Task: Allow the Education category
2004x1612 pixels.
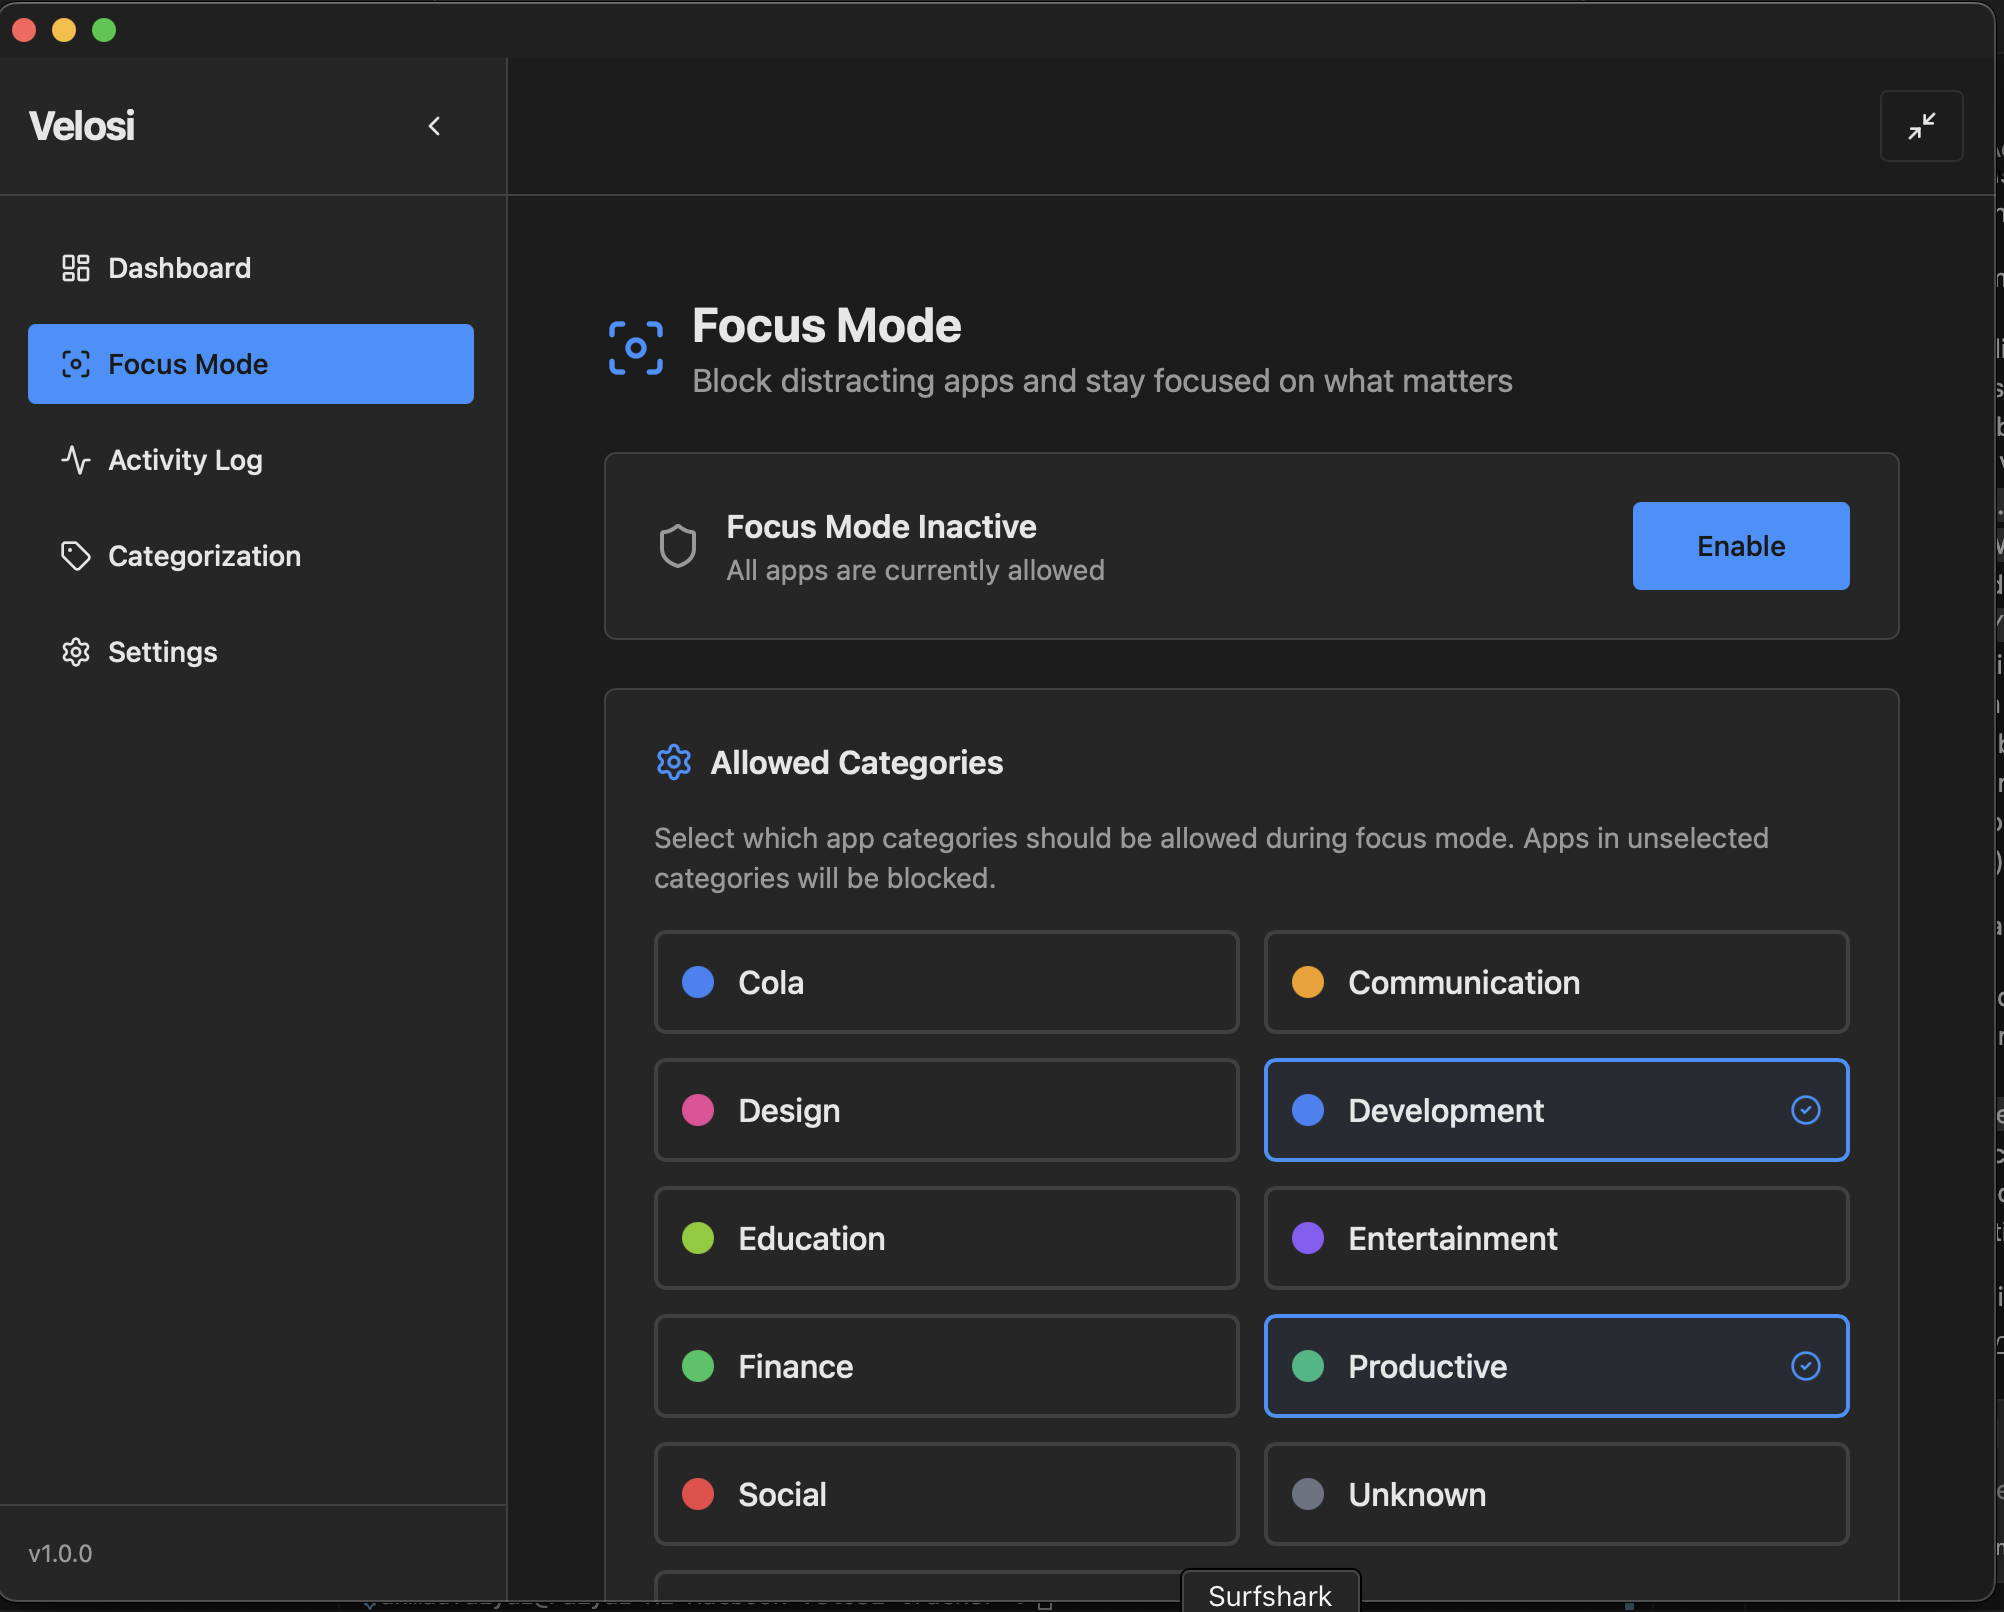Action: coord(947,1238)
